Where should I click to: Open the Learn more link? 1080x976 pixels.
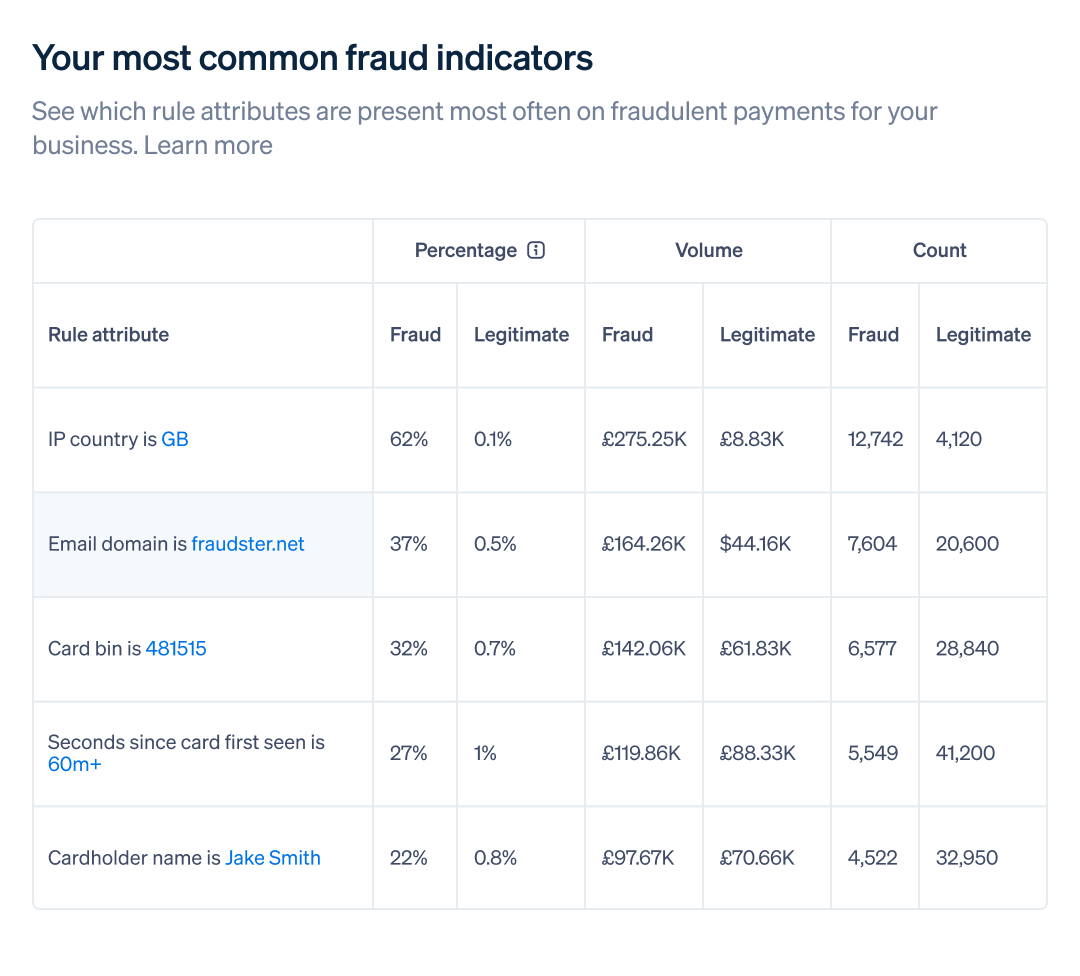tap(208, 145)
